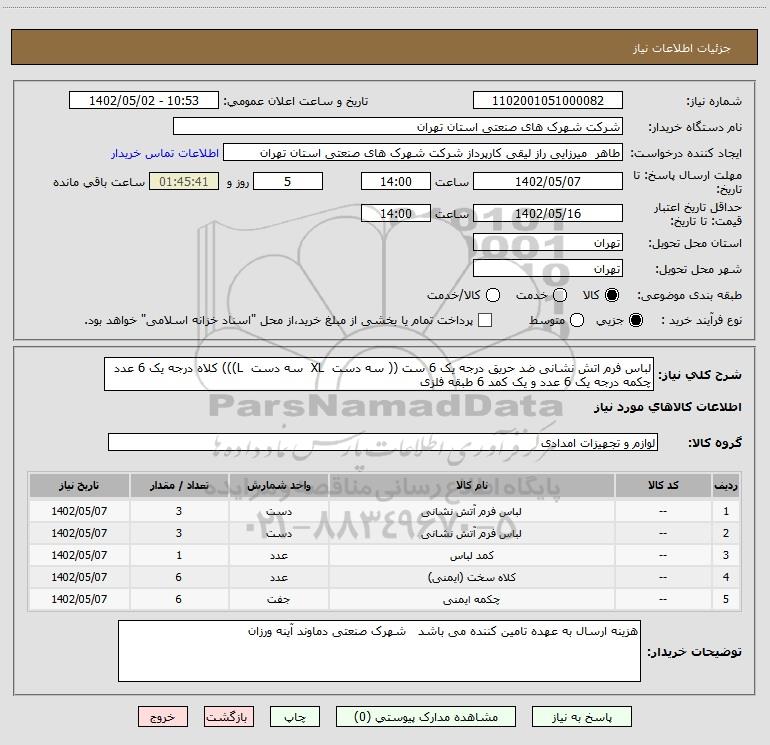Screen dimensions: 770x745
Task: Click the buyer notes text area
Action: (379, 651)
